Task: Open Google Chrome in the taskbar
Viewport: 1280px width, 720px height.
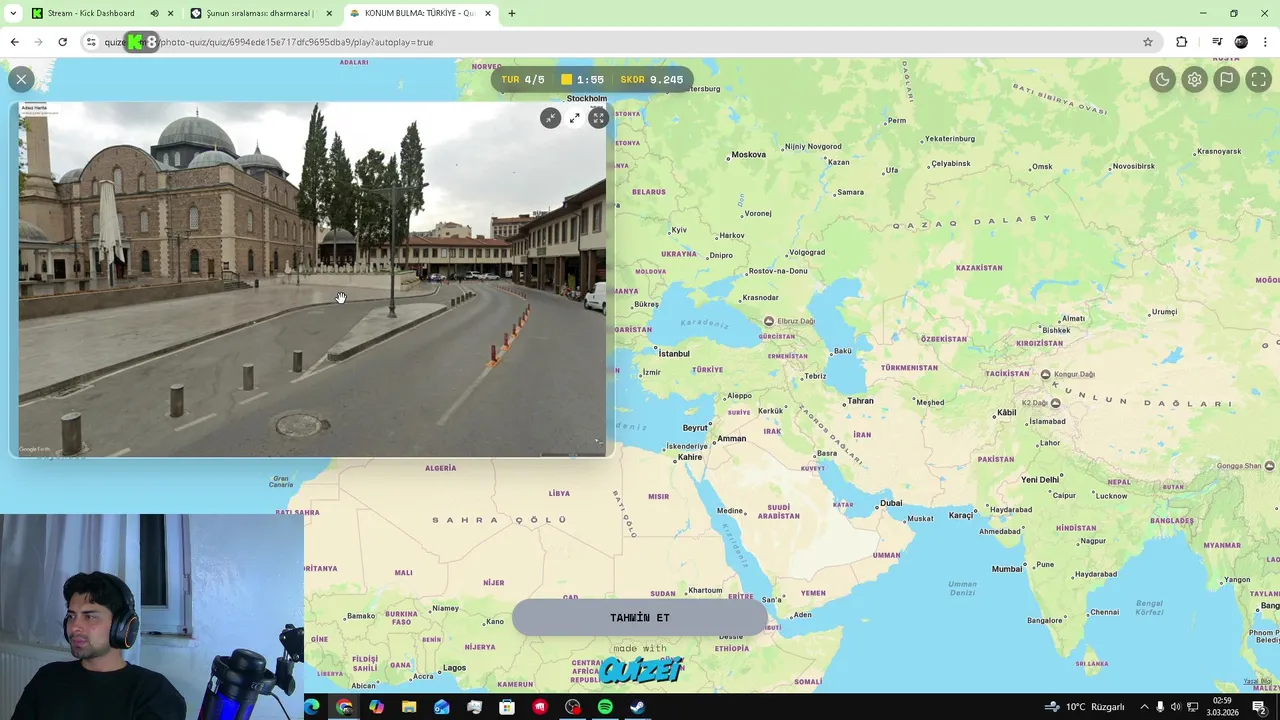Action: (344, 707)
